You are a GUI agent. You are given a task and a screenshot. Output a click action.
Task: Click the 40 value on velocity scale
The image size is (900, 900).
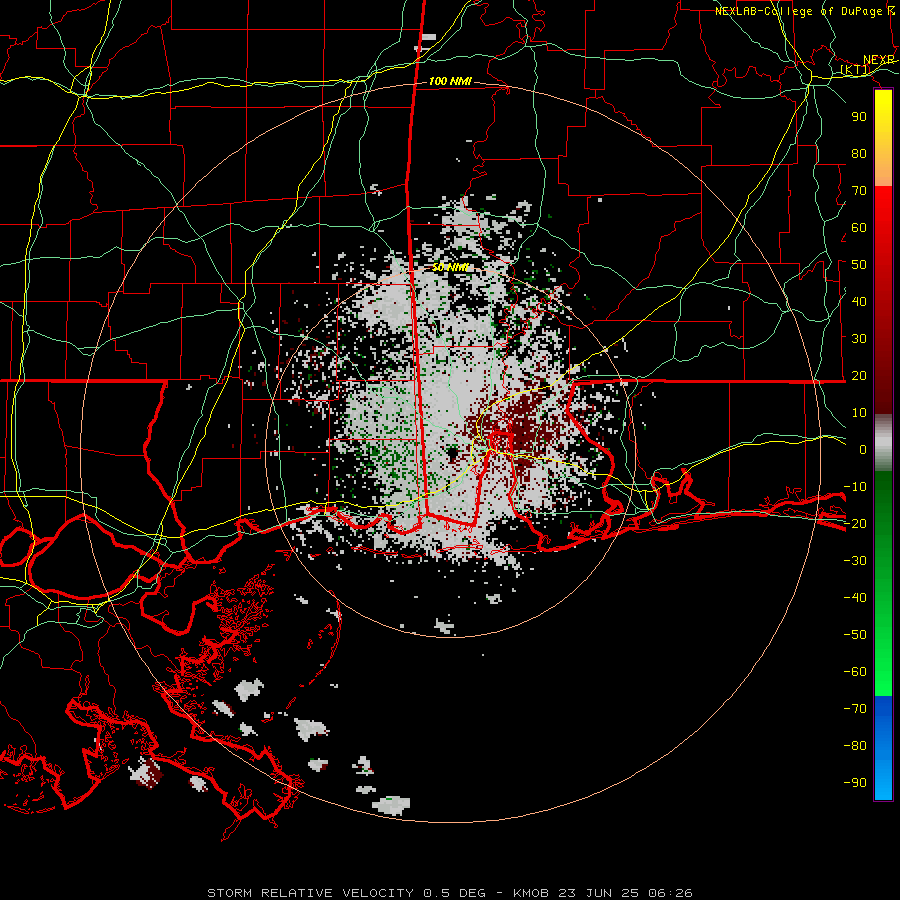(859, 302)
